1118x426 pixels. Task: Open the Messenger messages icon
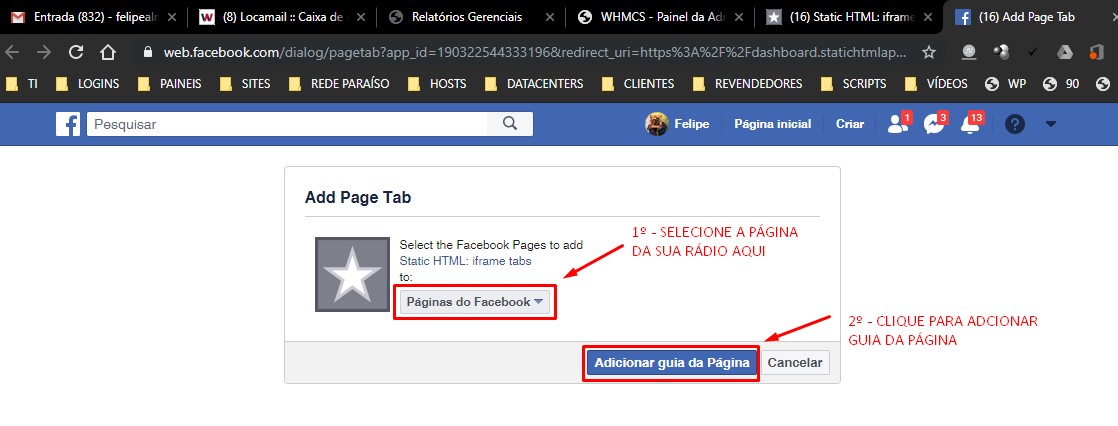coord(933,124)
